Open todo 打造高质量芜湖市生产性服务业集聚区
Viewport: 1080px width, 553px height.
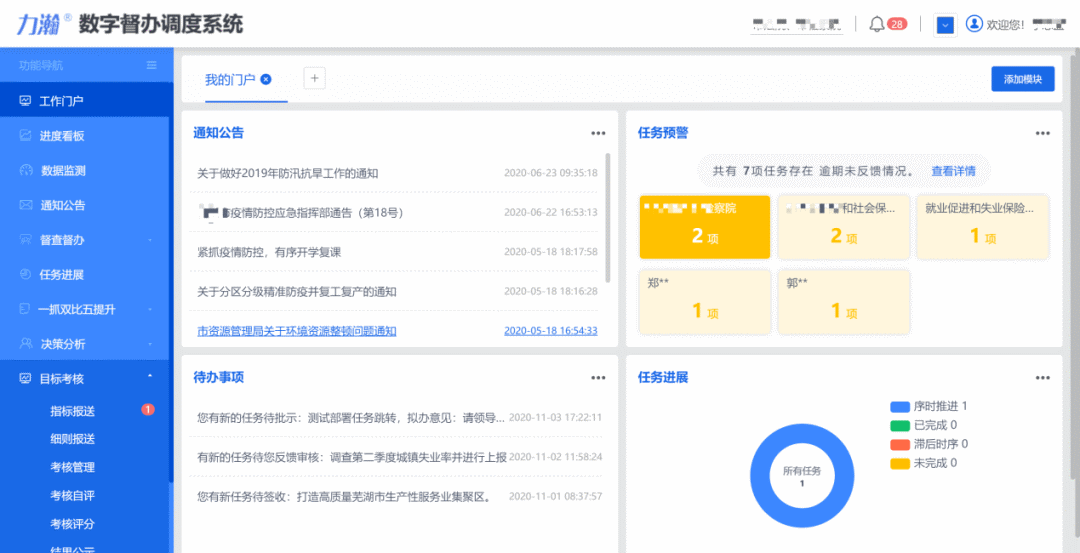click(x=344, y=496)
